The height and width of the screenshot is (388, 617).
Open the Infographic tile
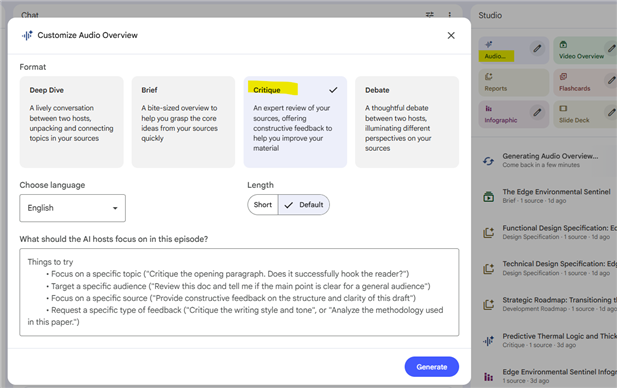[x=513, y=114]
